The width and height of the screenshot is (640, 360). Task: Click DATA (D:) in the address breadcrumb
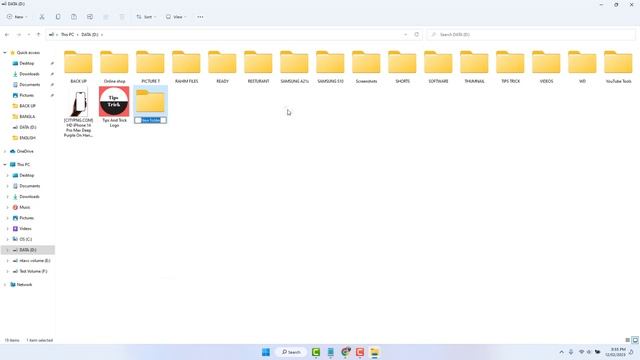90,35
